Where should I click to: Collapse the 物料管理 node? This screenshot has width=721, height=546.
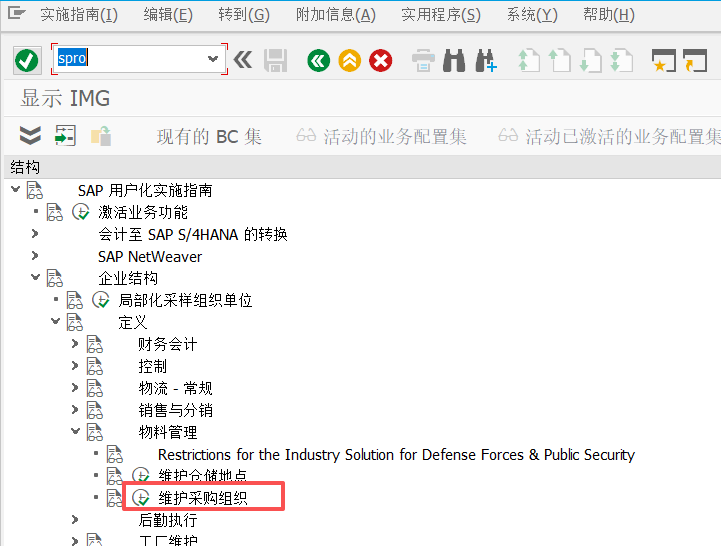click(x=76, y=431)
